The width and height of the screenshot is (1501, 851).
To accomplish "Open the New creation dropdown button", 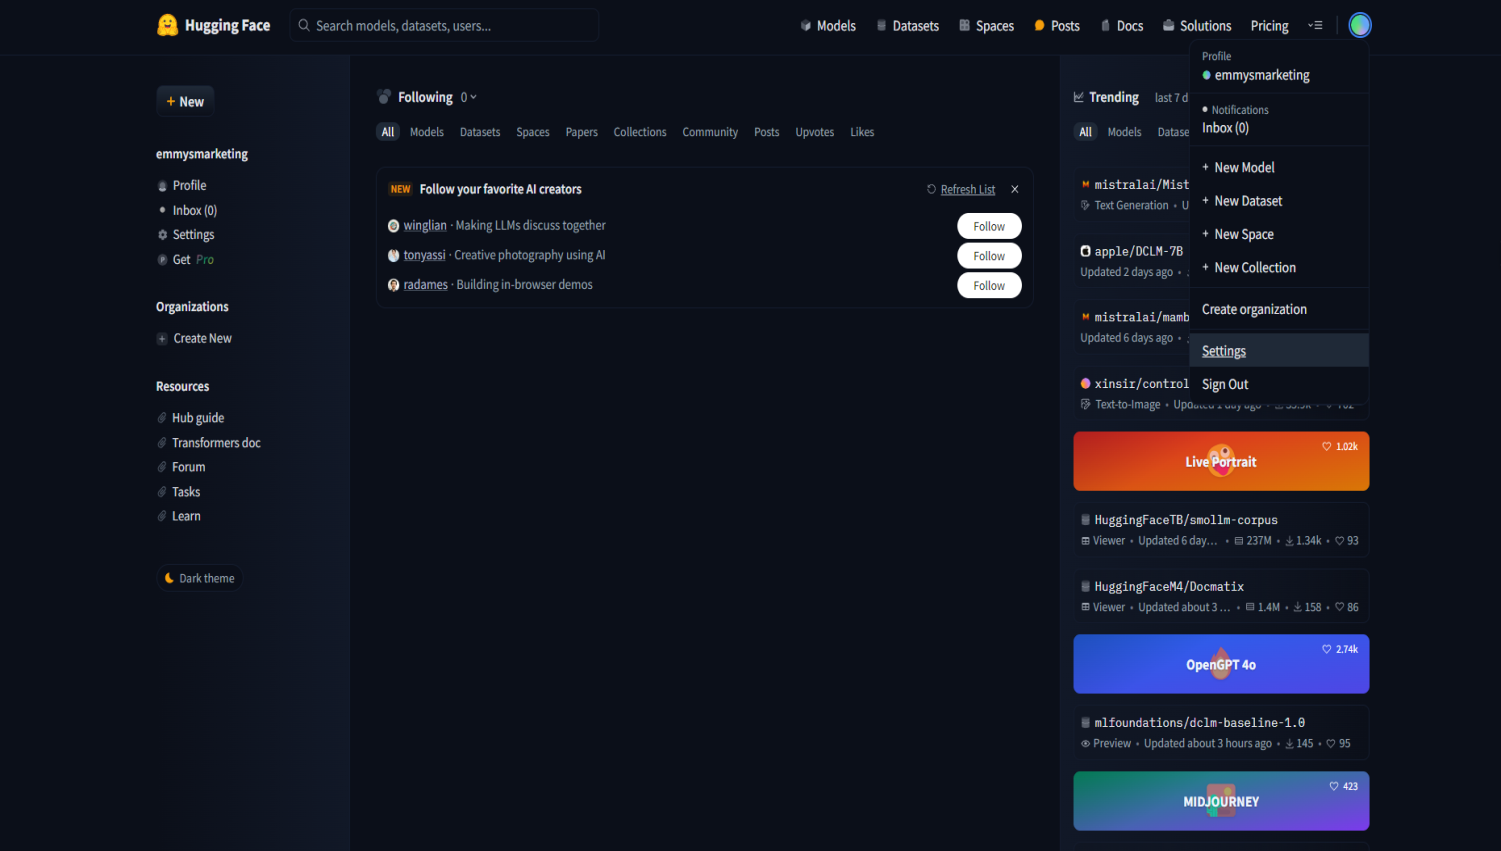I will pos(185,101).
